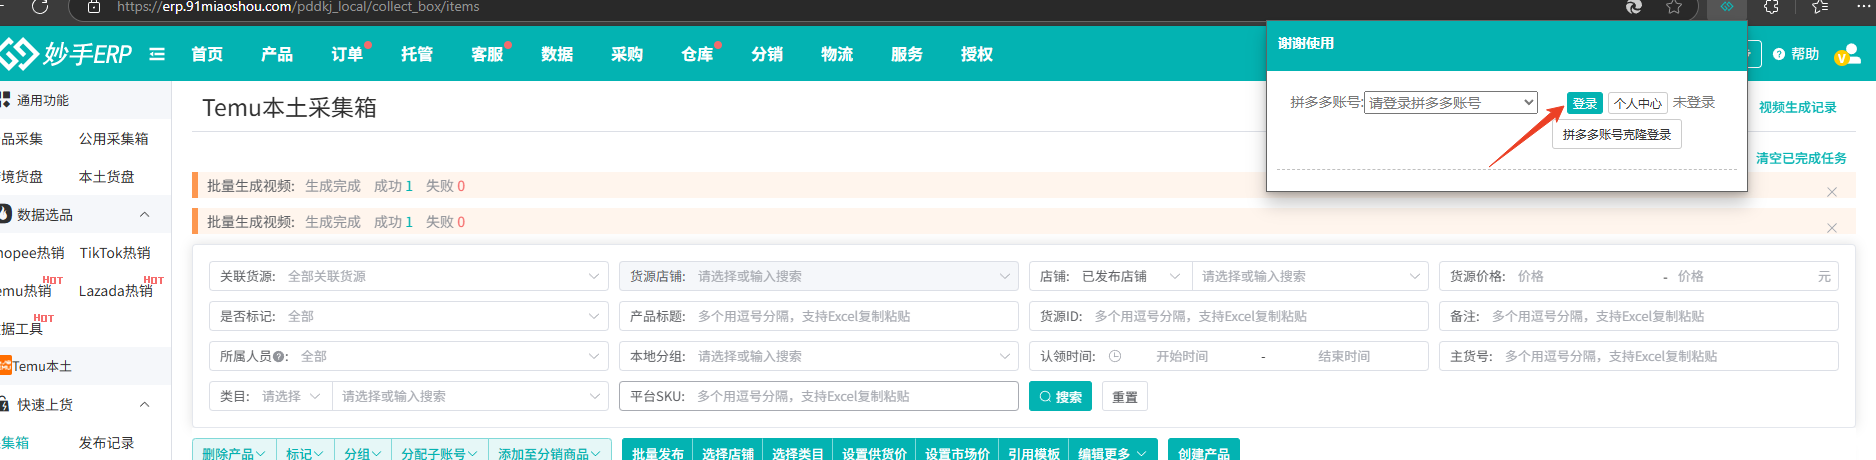
Task: Open Lazada热销 in the sidebar
Action: [116, 291]
